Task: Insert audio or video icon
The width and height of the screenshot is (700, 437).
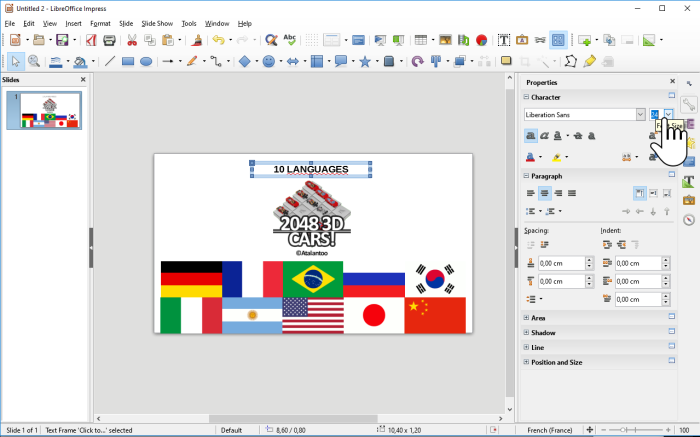Action: (x=463, y=40)
